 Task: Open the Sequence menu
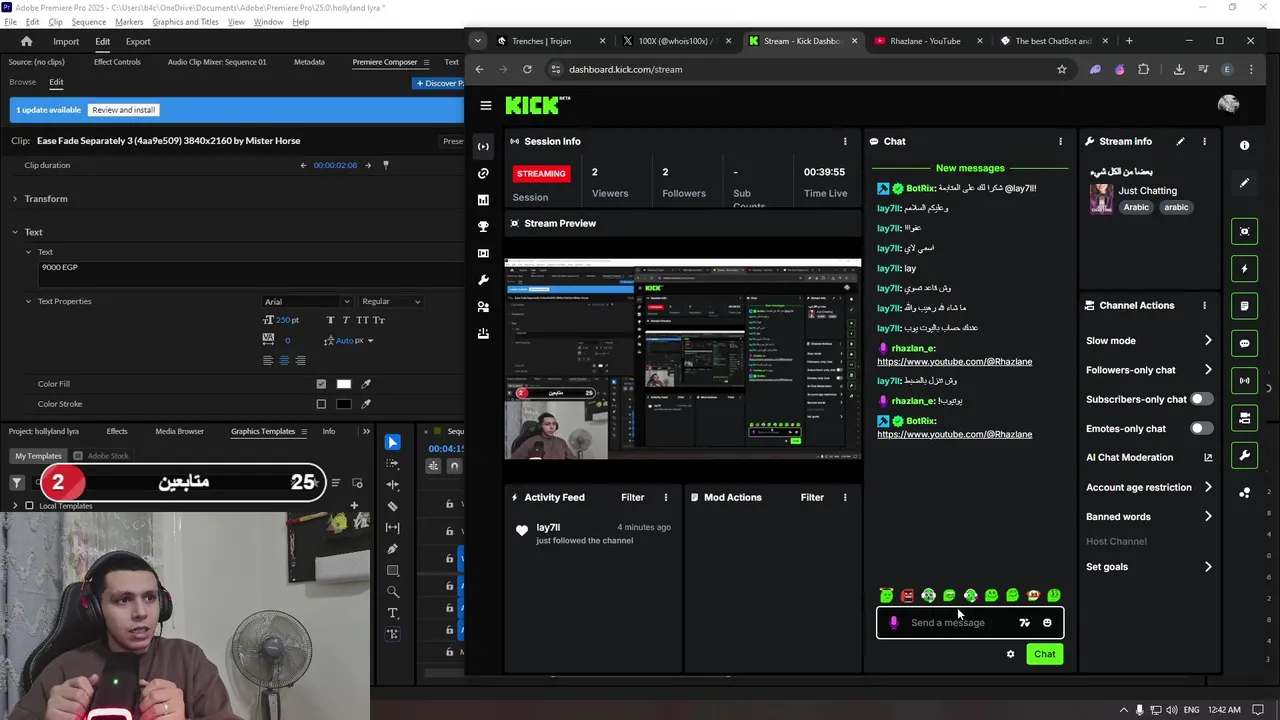pos(89,22)
